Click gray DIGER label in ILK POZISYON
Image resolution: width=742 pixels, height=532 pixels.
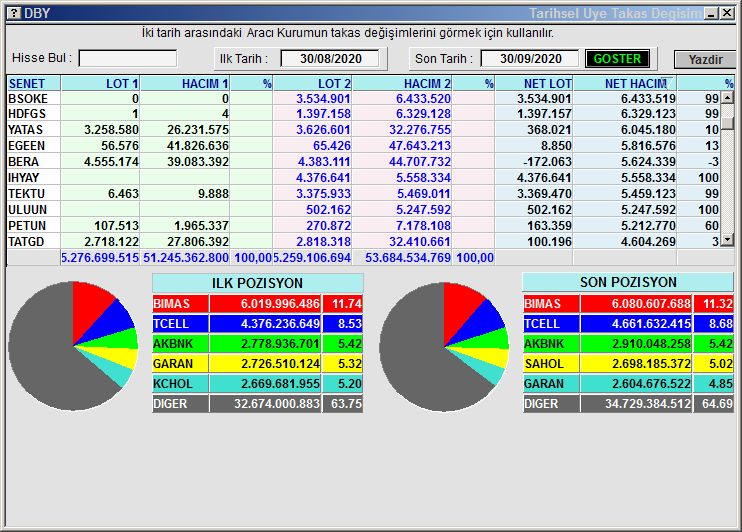pos(180,404)
